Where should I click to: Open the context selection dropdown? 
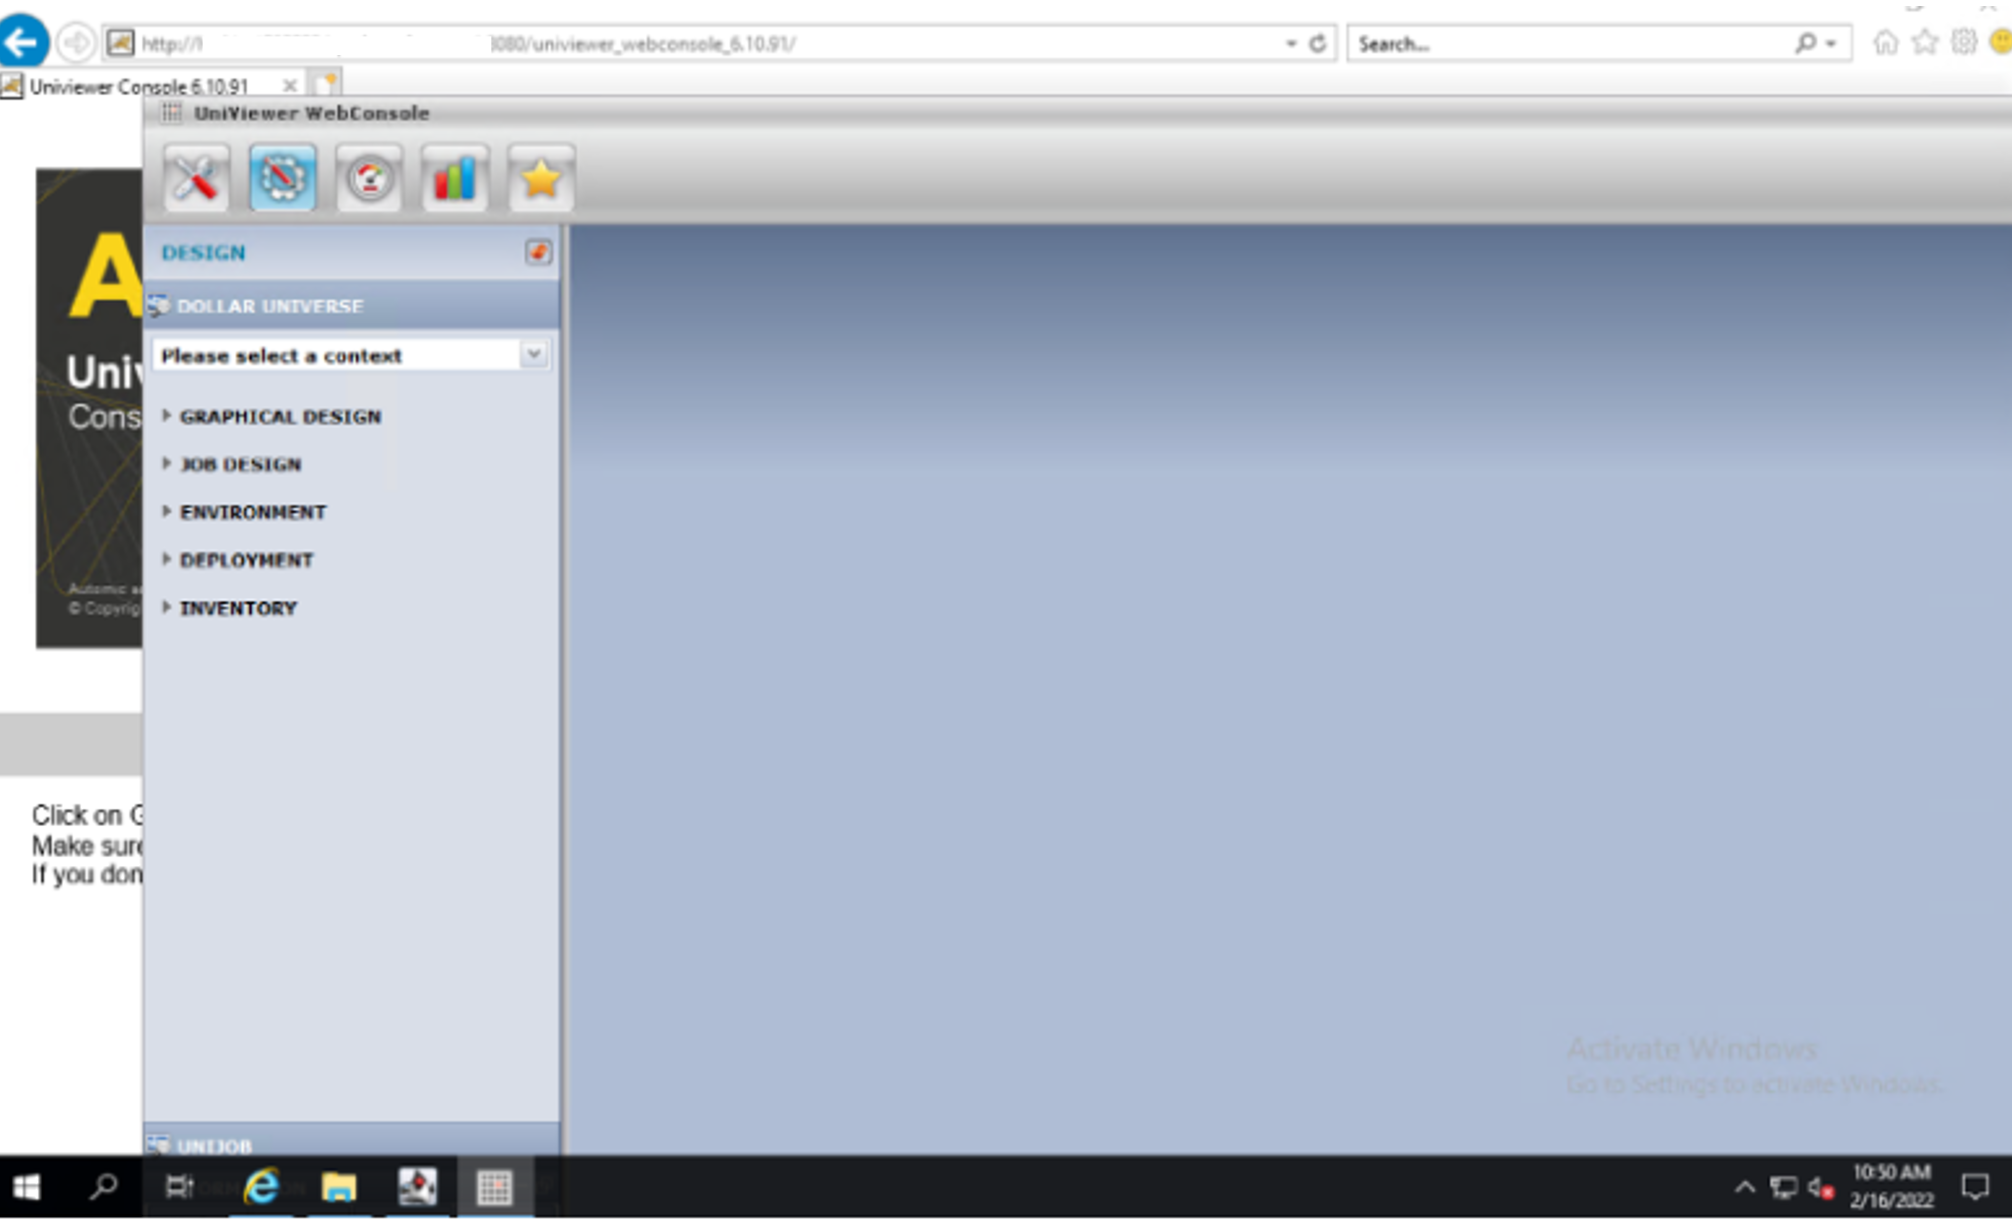[x=533, y=354]
